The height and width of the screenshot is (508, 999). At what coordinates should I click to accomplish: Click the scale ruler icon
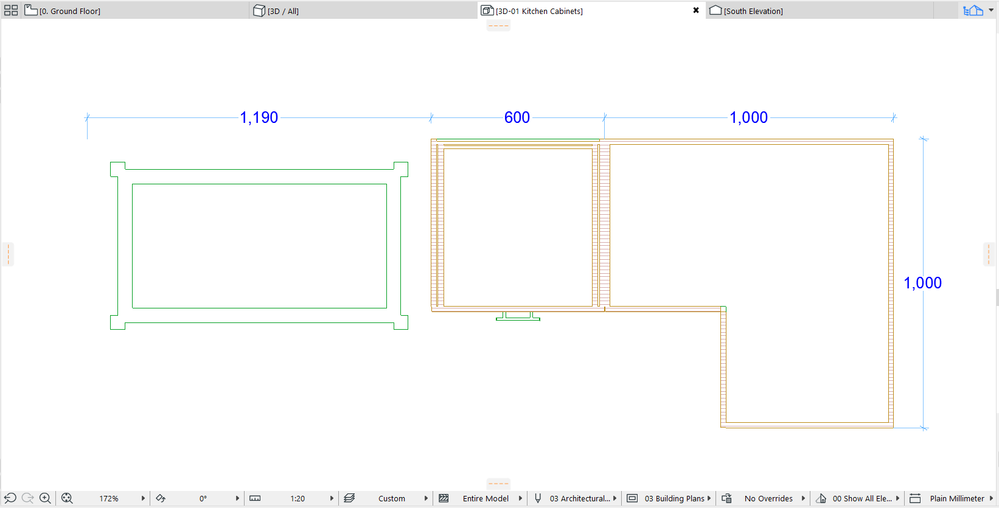click(255, 498)
